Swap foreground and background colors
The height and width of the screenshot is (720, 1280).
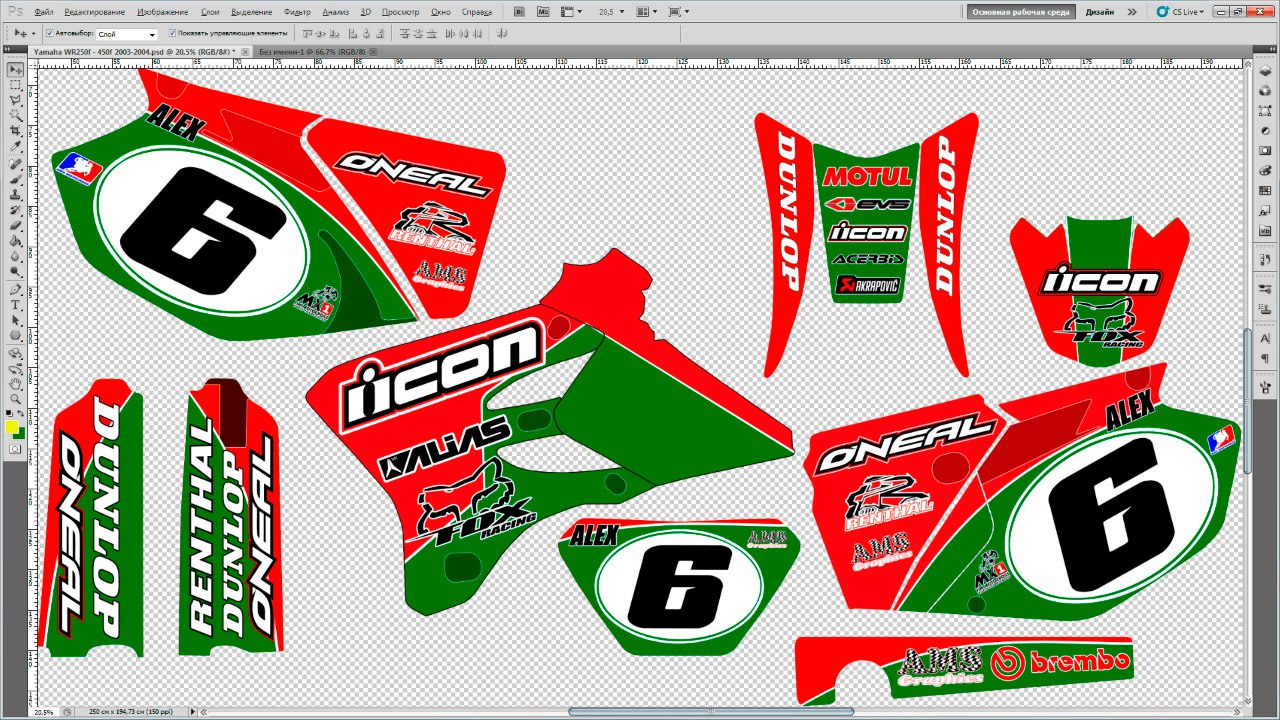(22, 413)
